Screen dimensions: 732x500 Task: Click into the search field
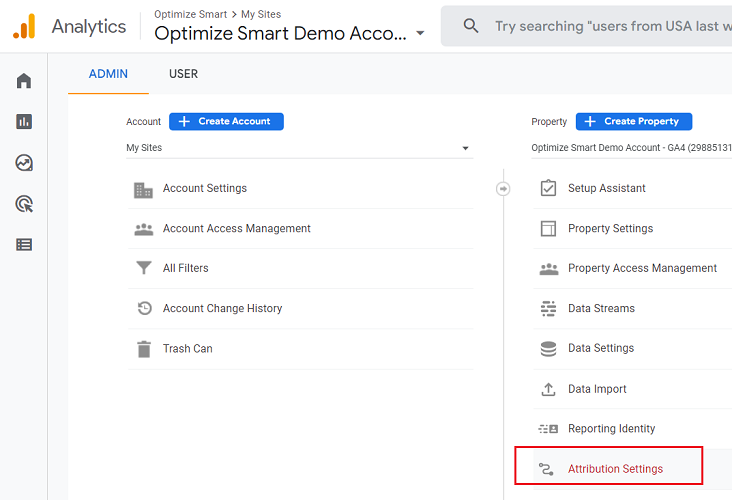(586, 26)
